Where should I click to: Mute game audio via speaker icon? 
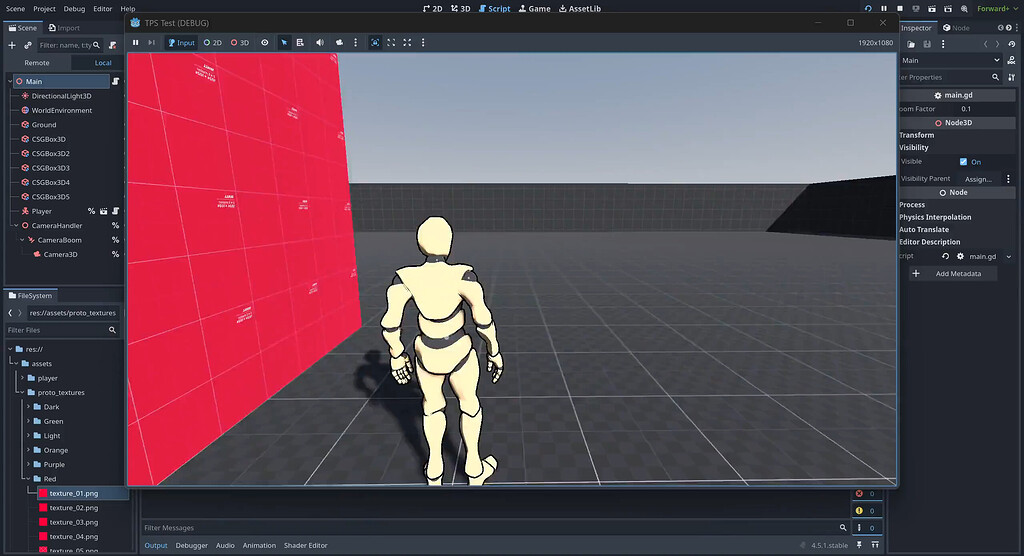[320, 42]
